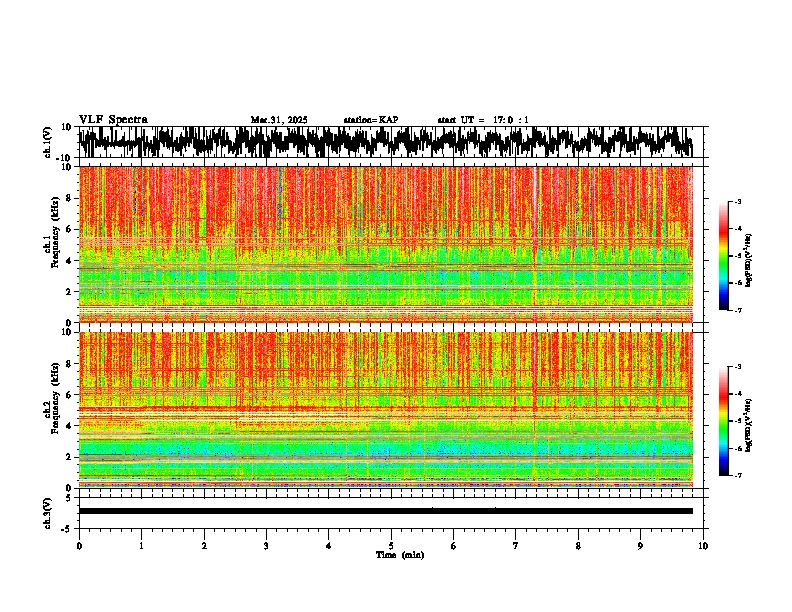Click the 8 kHz tick label of ch.2 spectrogram

tap(69, 364)
